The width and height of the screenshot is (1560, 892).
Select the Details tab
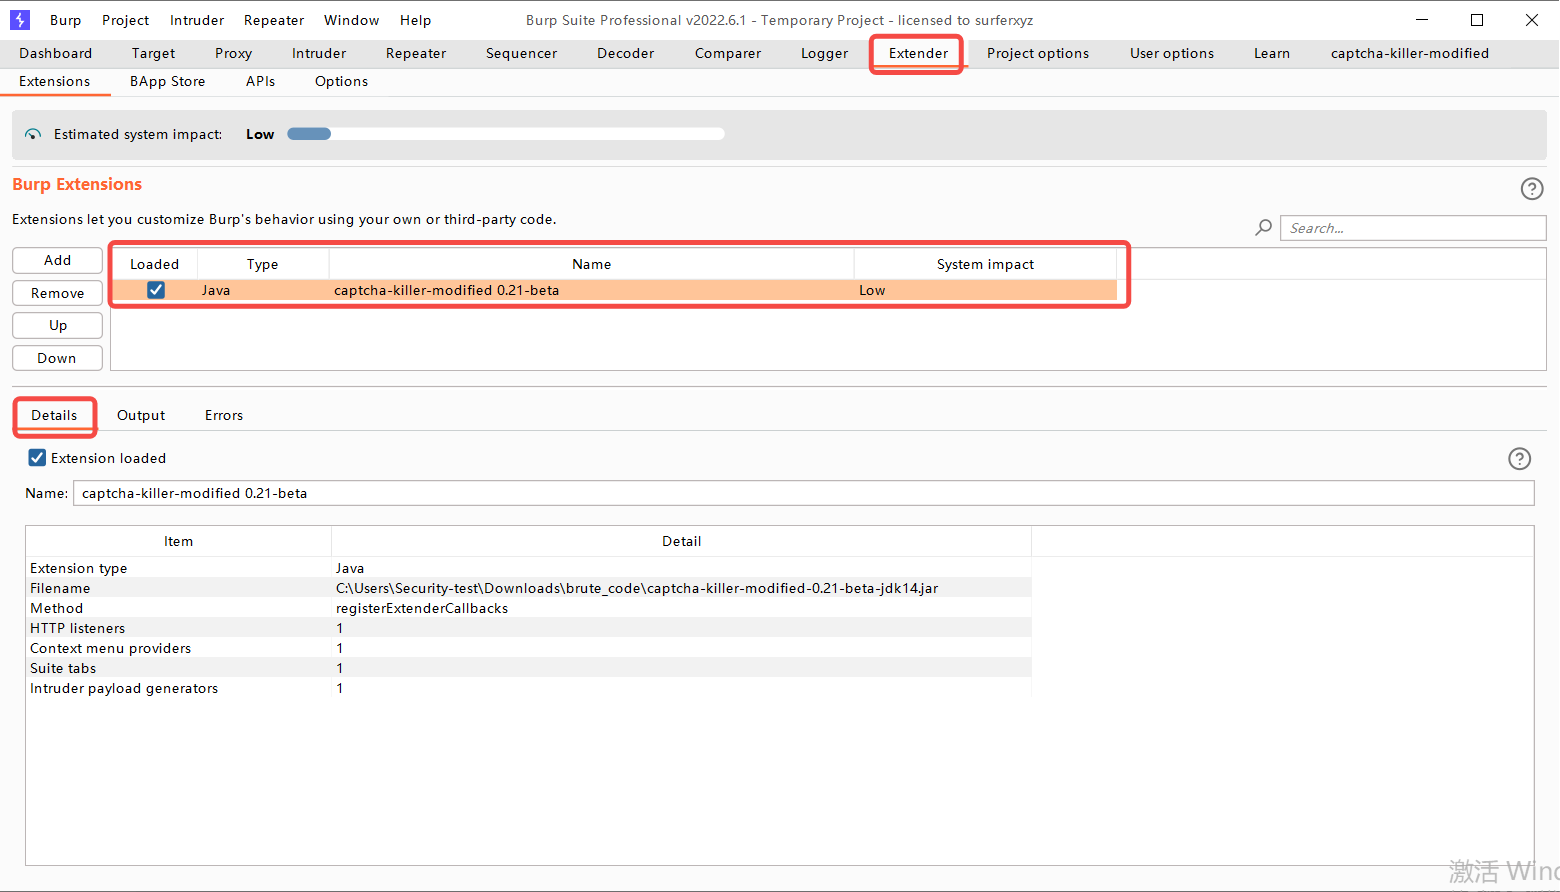[54, 415]
